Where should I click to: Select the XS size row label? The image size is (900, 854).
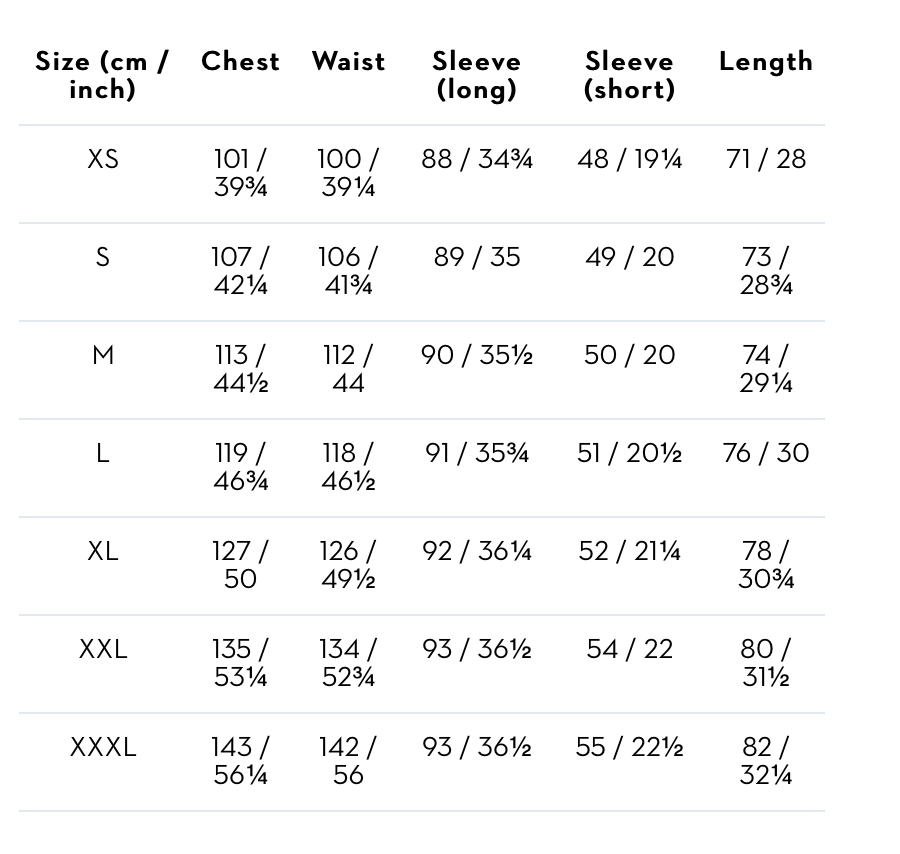[x=103, y=159]
